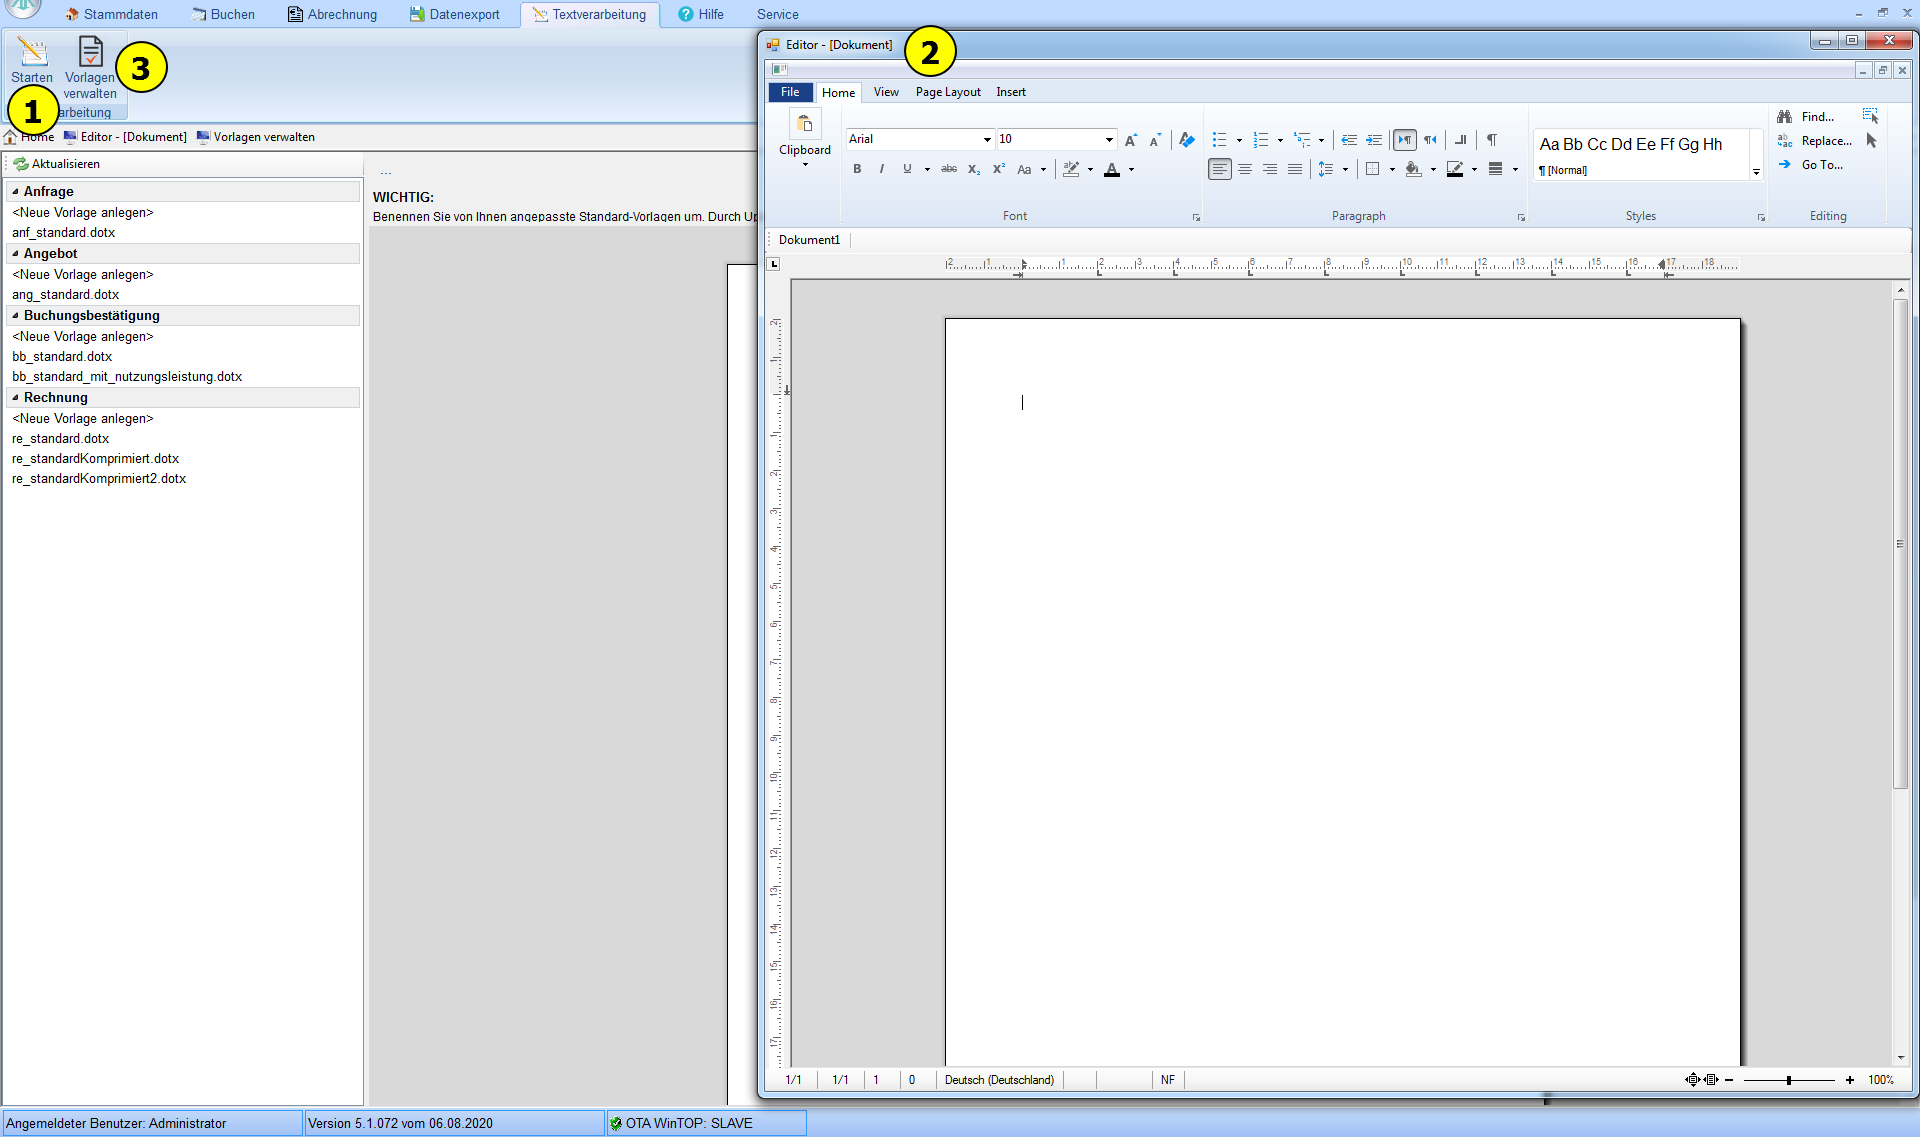Click the Subscript button

coord(973,169)
